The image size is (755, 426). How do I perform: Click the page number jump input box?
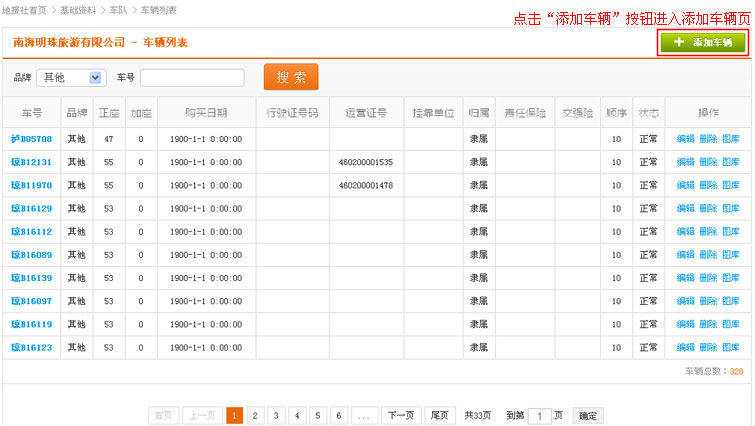539,416
